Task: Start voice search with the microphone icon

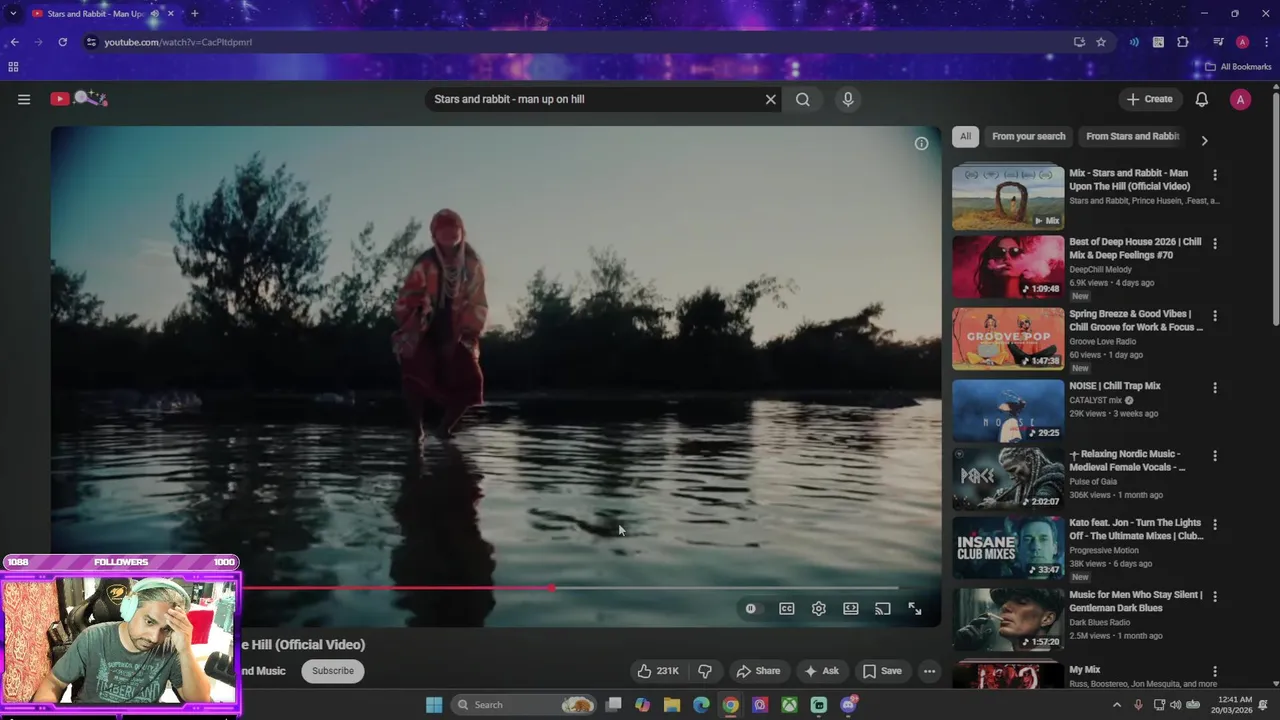Action: coord(848,99)
